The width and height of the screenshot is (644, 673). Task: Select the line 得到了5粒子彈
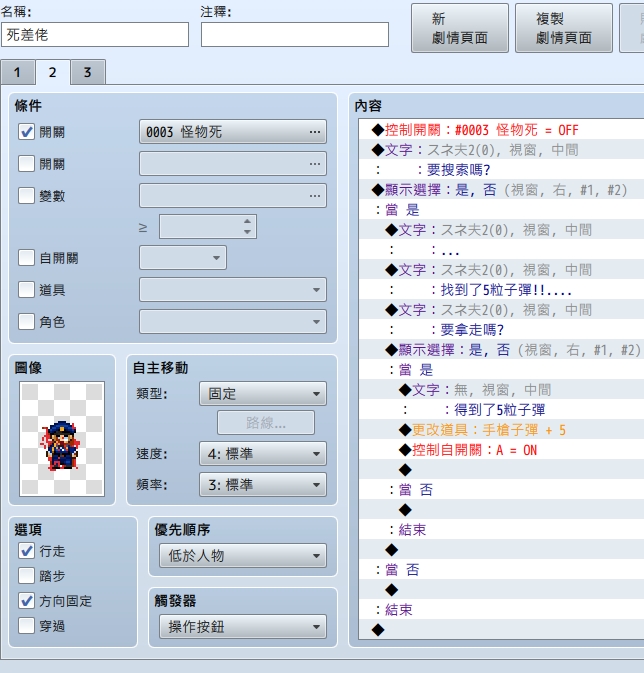pos(501,410)
